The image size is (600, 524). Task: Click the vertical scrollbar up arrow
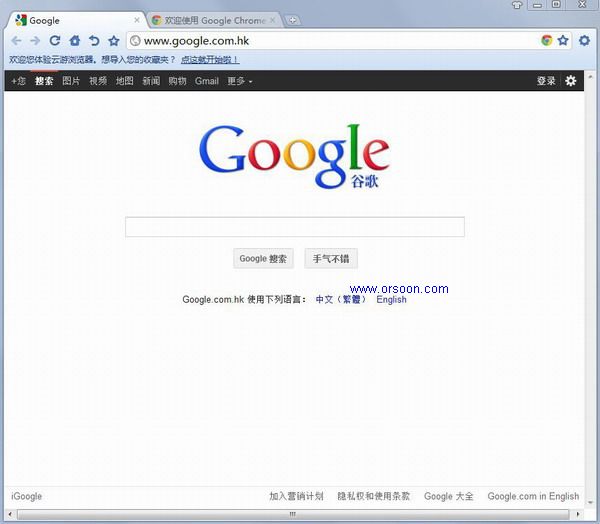point(590,77)
